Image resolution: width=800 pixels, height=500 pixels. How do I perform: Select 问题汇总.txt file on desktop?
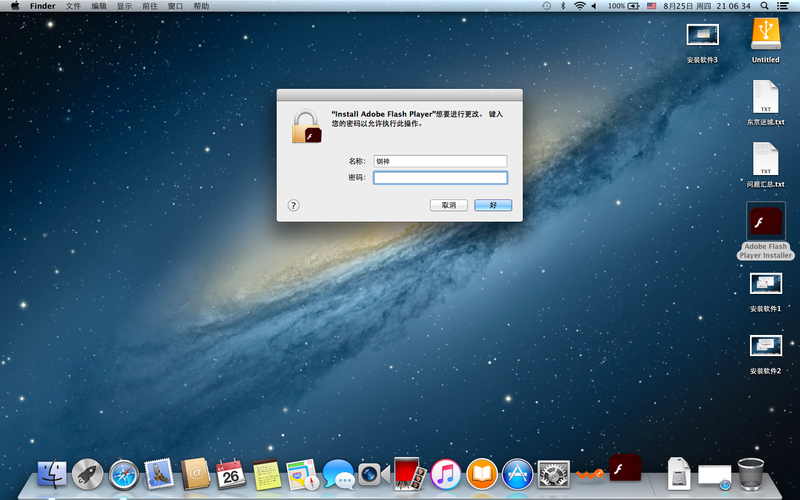click(766, 166)
